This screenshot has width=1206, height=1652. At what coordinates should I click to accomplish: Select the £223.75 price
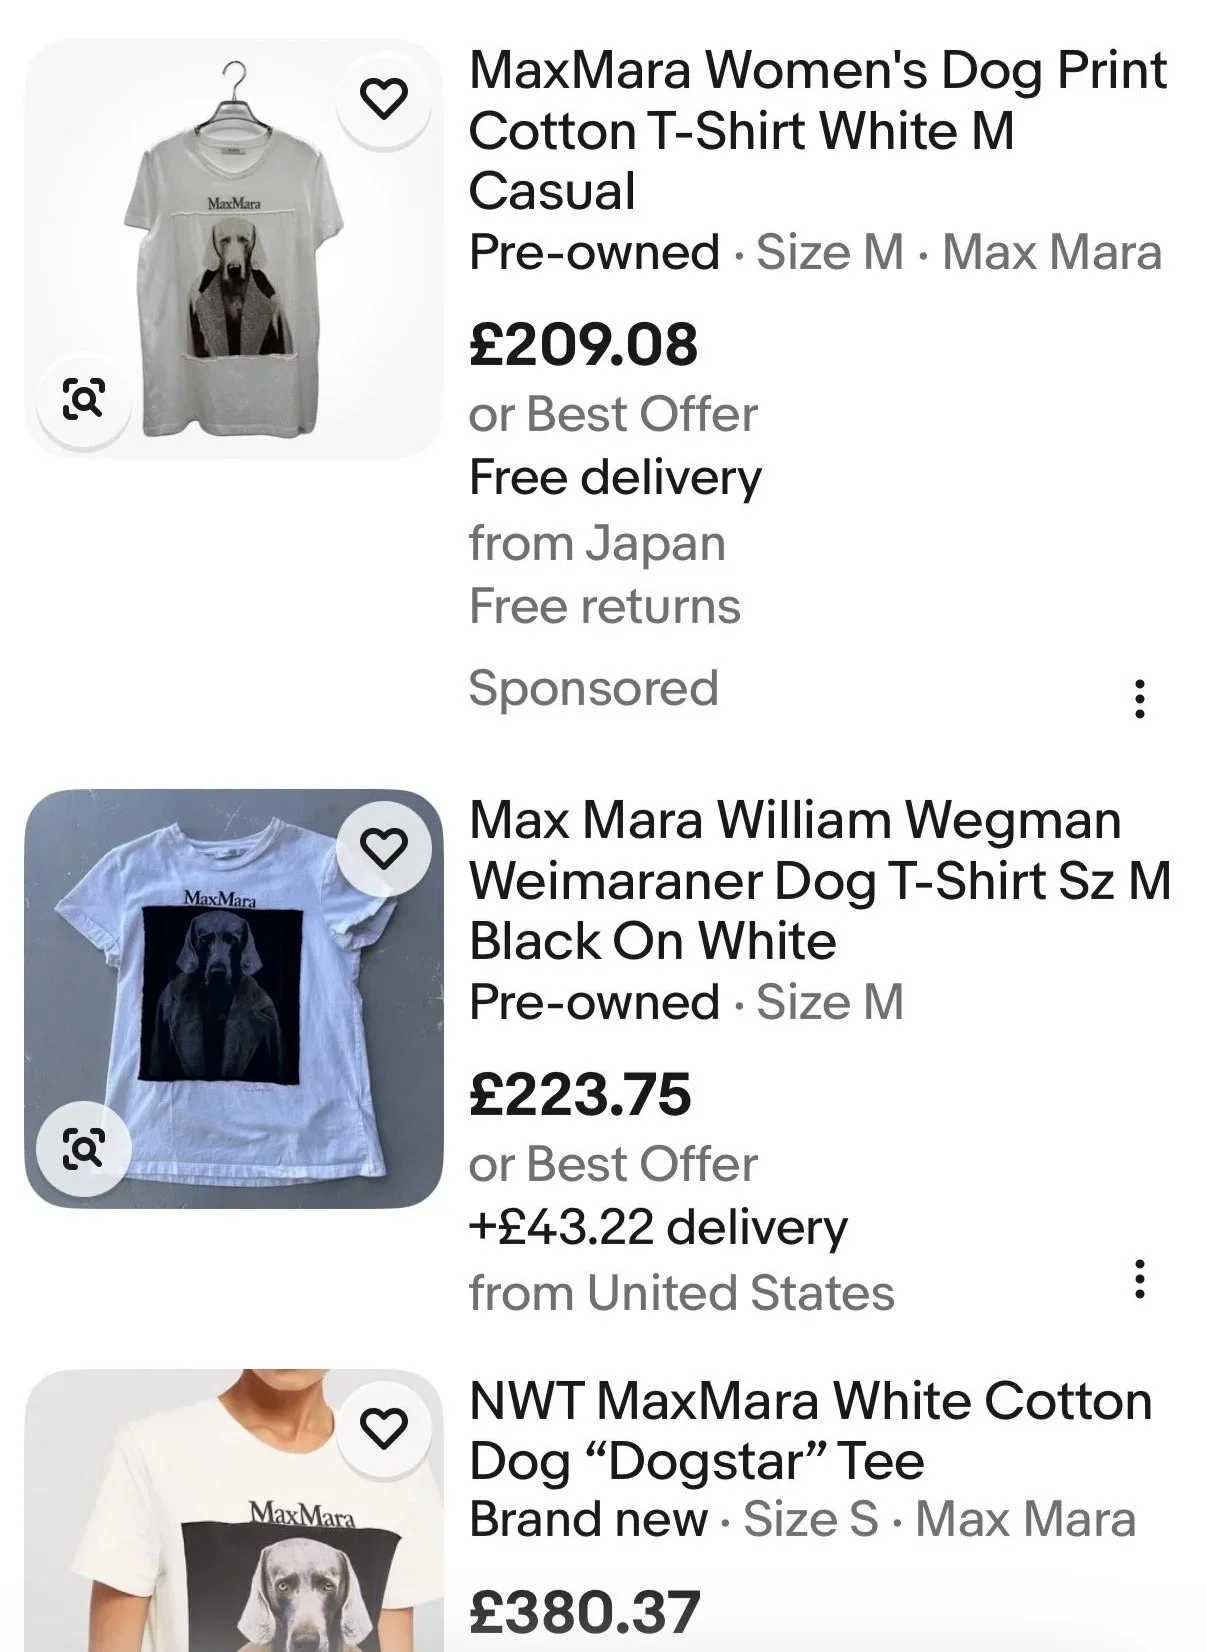click(580, 1094)
